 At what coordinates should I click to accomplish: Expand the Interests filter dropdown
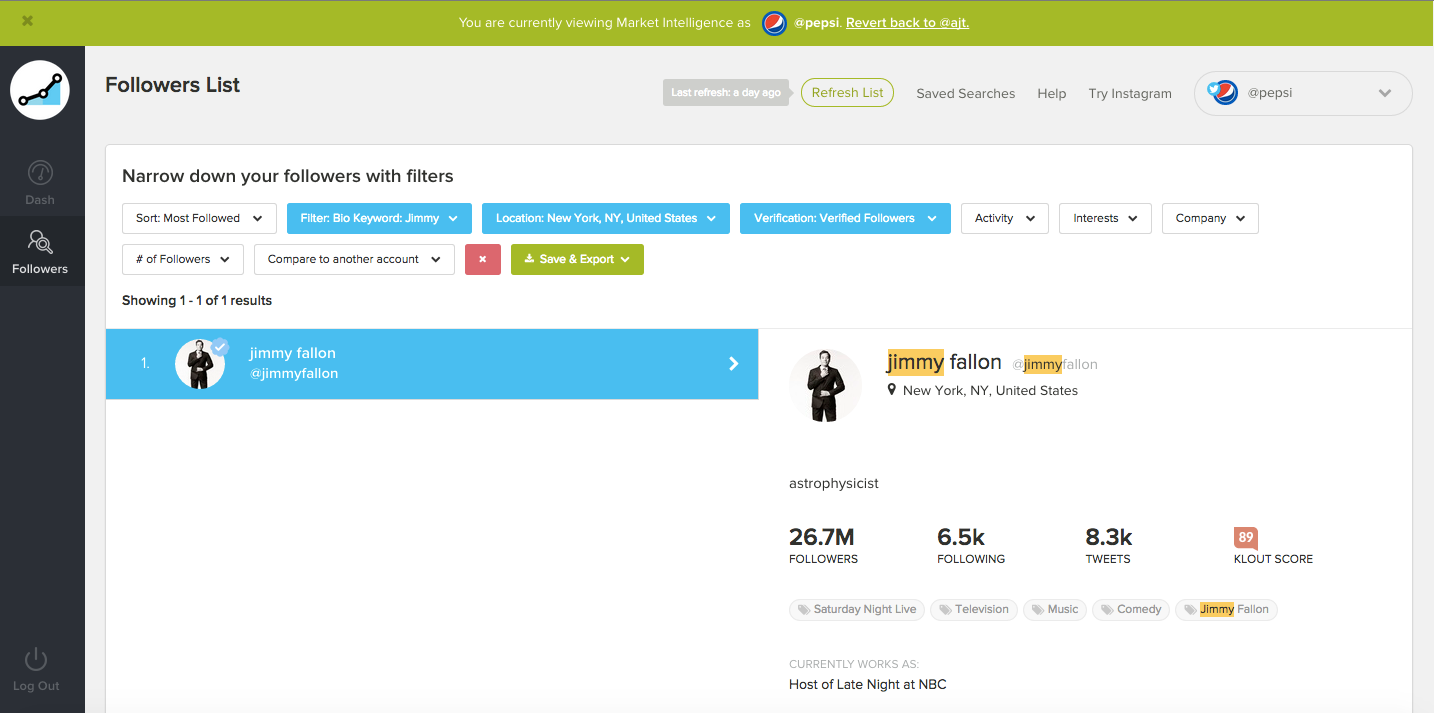pyautogui.click(x=1105, y=218)
